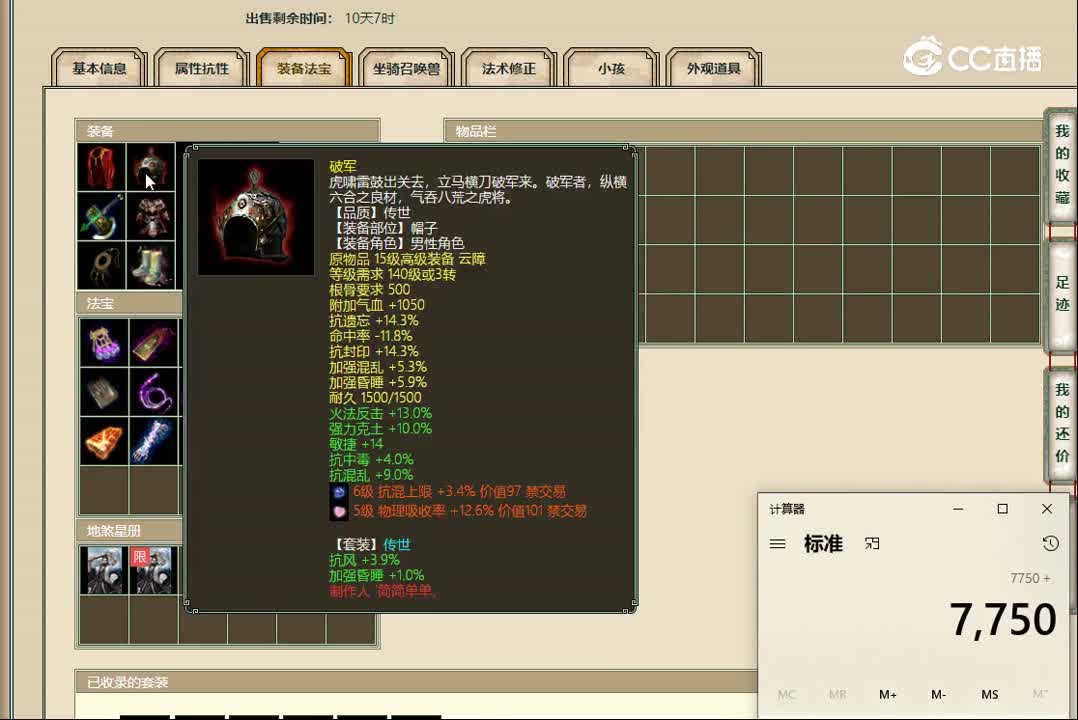This screenshot has width=1078, height=720.
Task: Open calculator history with the clock icon
Action: pos(1049,543)
